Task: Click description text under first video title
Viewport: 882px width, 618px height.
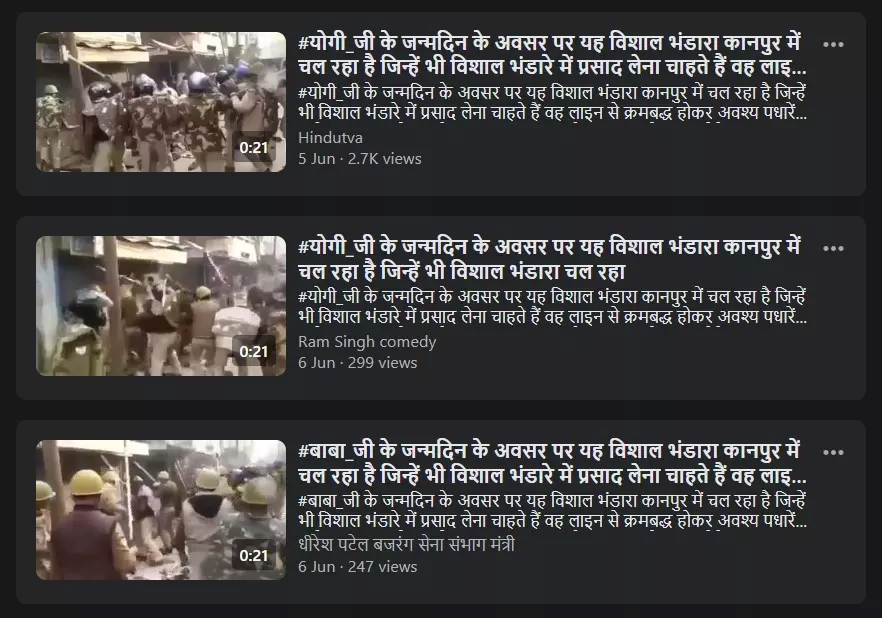Action: pyautogui.click(x=552, y=103)
